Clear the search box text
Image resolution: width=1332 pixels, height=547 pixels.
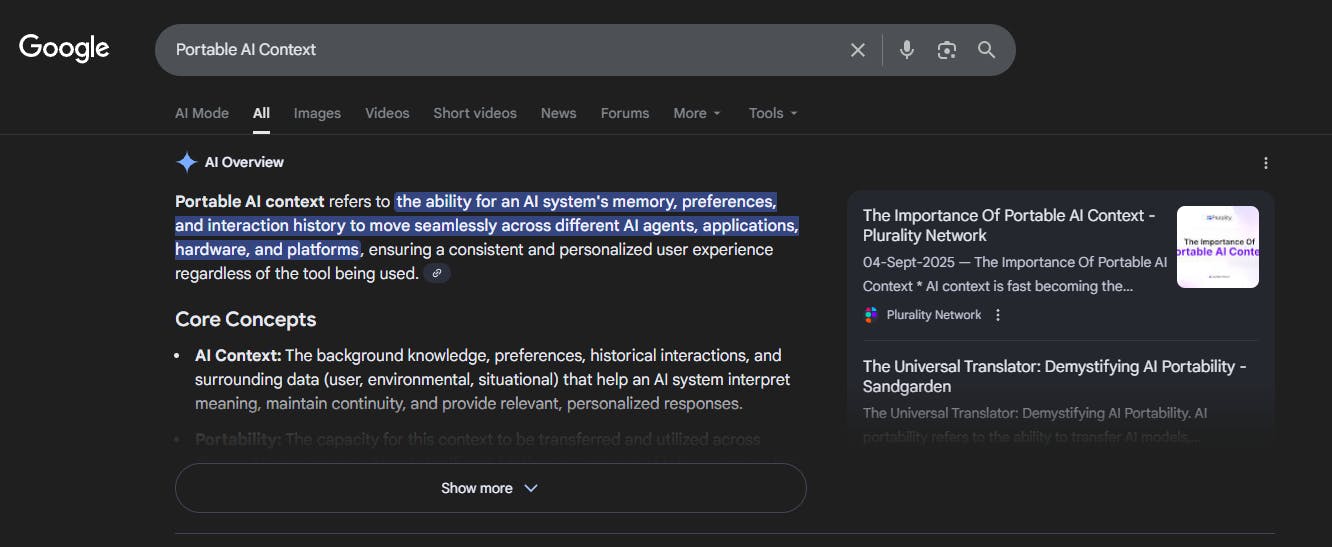tap(857, 50)
